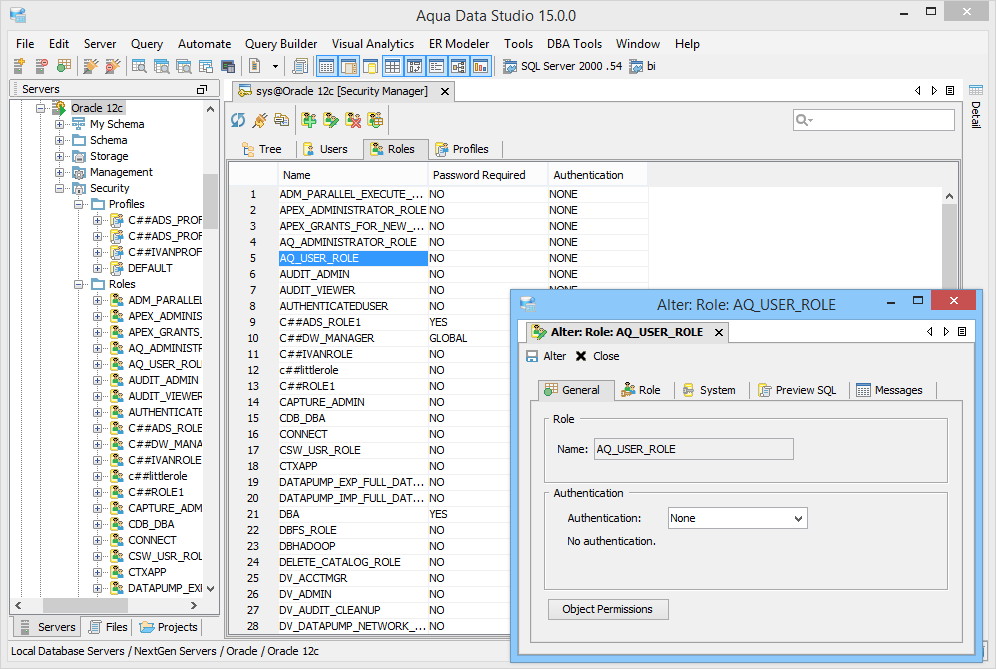Click the first magnifier window icon in main toolbar
The image size is (996, 669).
point(139,66)
